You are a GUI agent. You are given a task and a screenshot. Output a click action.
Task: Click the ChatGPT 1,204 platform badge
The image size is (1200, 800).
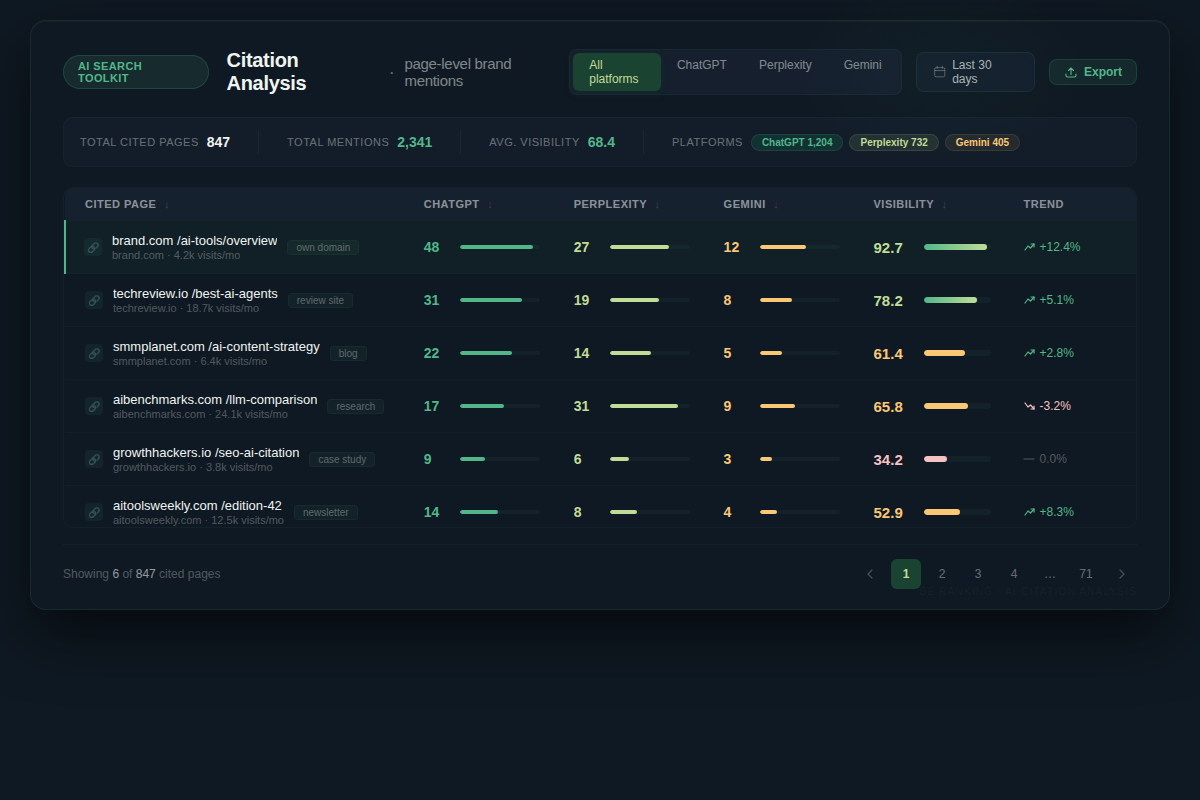pos(797,142)
